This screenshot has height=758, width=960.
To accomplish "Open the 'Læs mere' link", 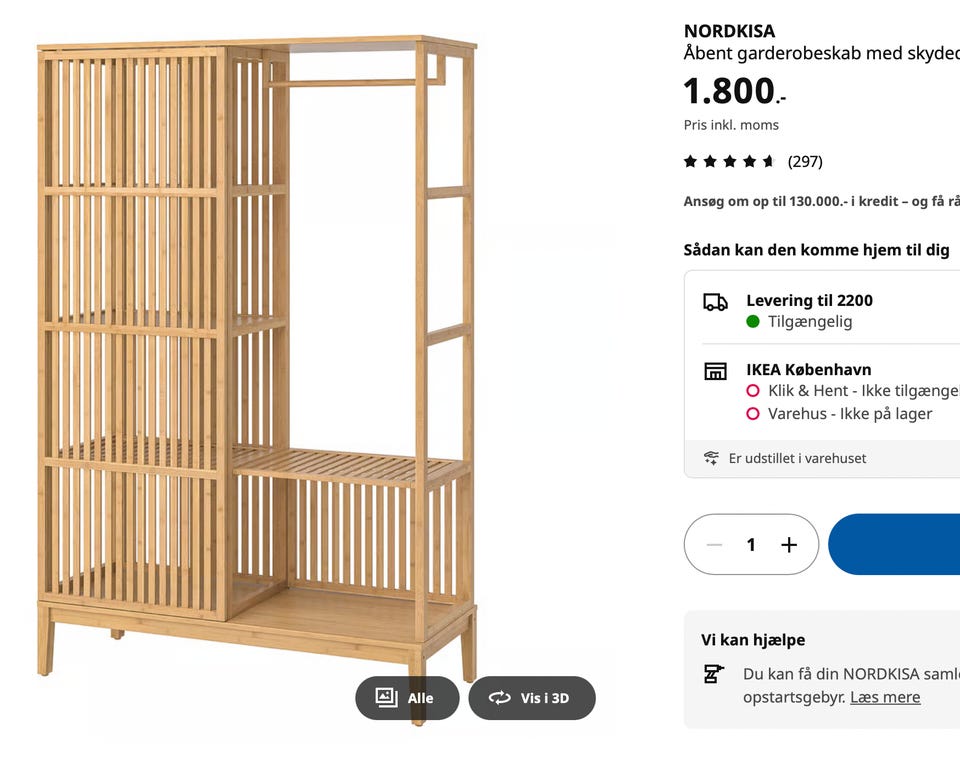I will pos(885,697).
